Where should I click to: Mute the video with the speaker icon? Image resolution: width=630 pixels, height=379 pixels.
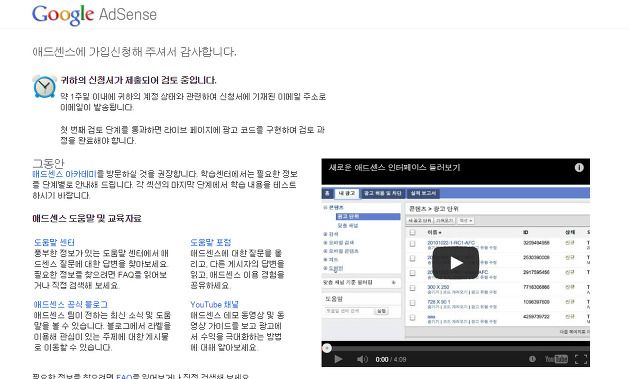[362, 359]
